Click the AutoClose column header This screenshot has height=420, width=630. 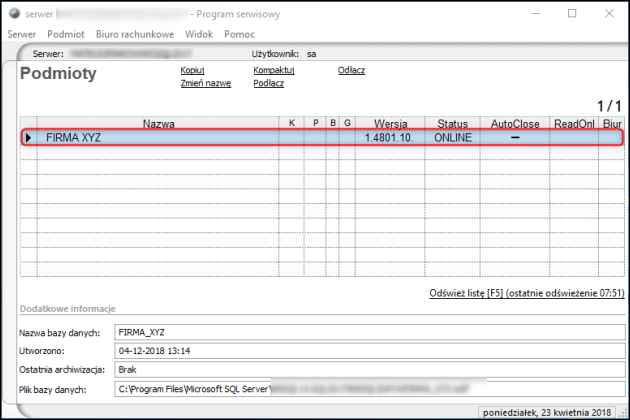coord(515,123)
